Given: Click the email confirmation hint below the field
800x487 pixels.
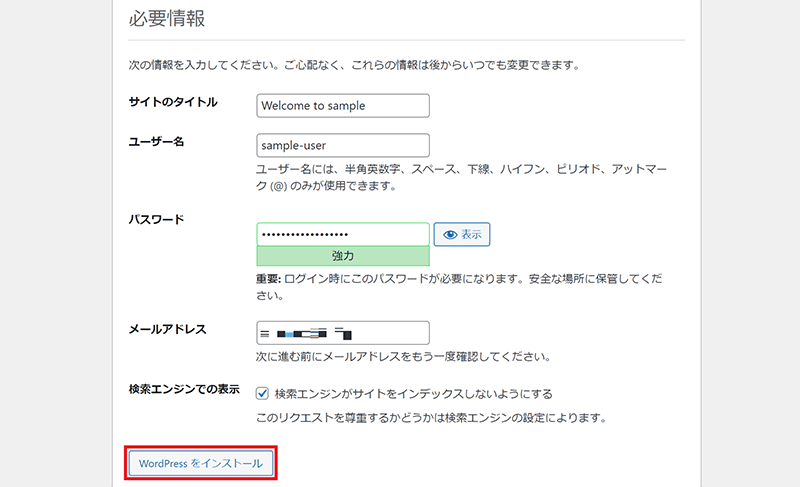Looking at the screenshot, I should [x=403, y=357].
